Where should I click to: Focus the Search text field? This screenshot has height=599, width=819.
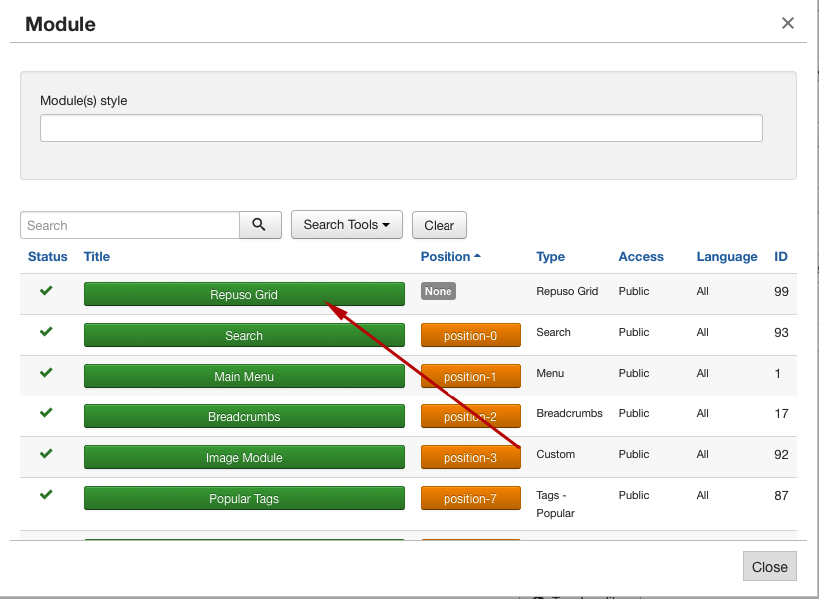[130, 225]
